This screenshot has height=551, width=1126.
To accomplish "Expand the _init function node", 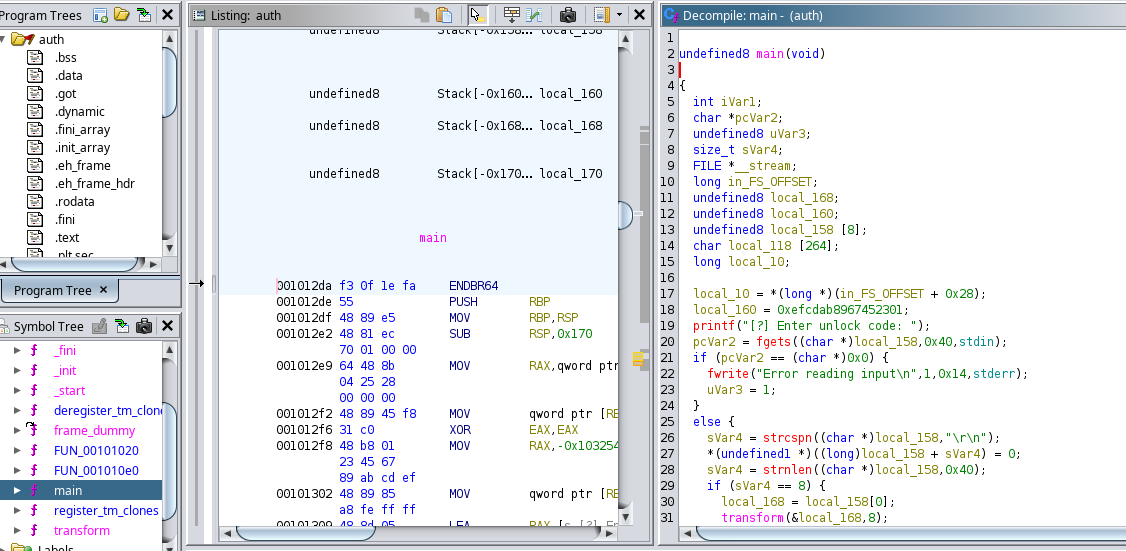I will point(17,371).
